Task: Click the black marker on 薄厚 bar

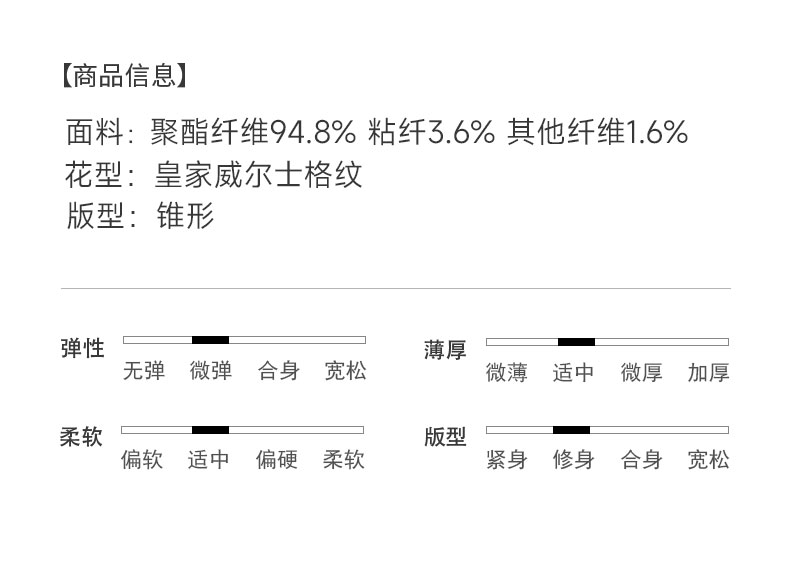Action: point(576,342)
